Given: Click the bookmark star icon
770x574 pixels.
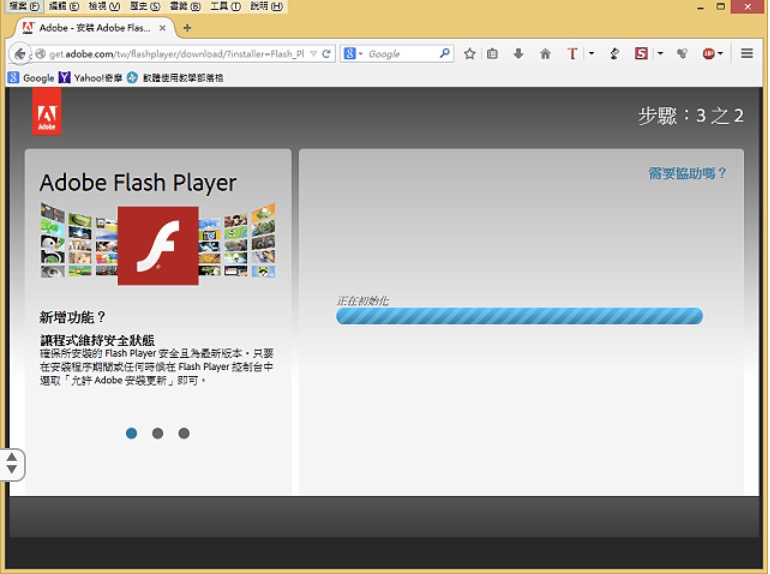Looking at the screenshot, I should click(x=469, y=54).
